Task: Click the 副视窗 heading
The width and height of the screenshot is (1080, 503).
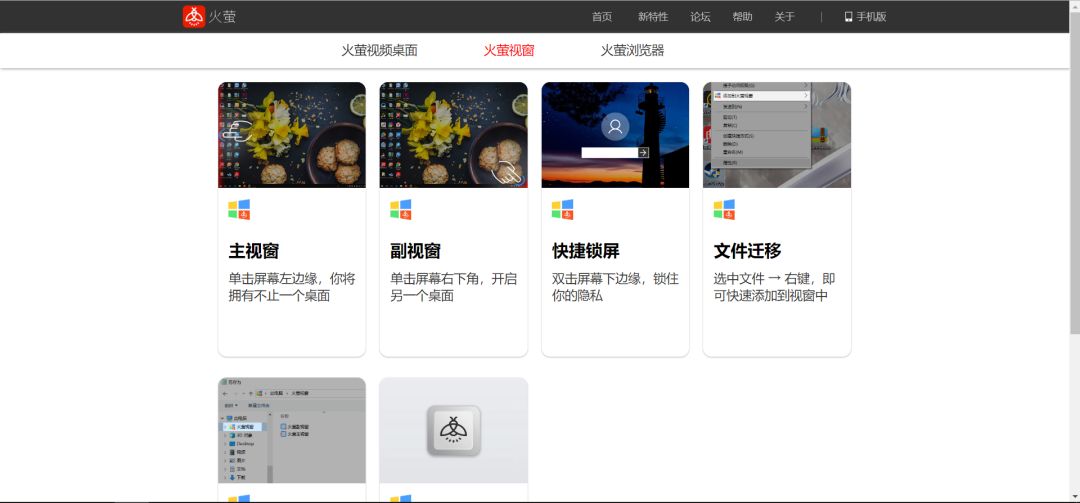Action: 415,251
